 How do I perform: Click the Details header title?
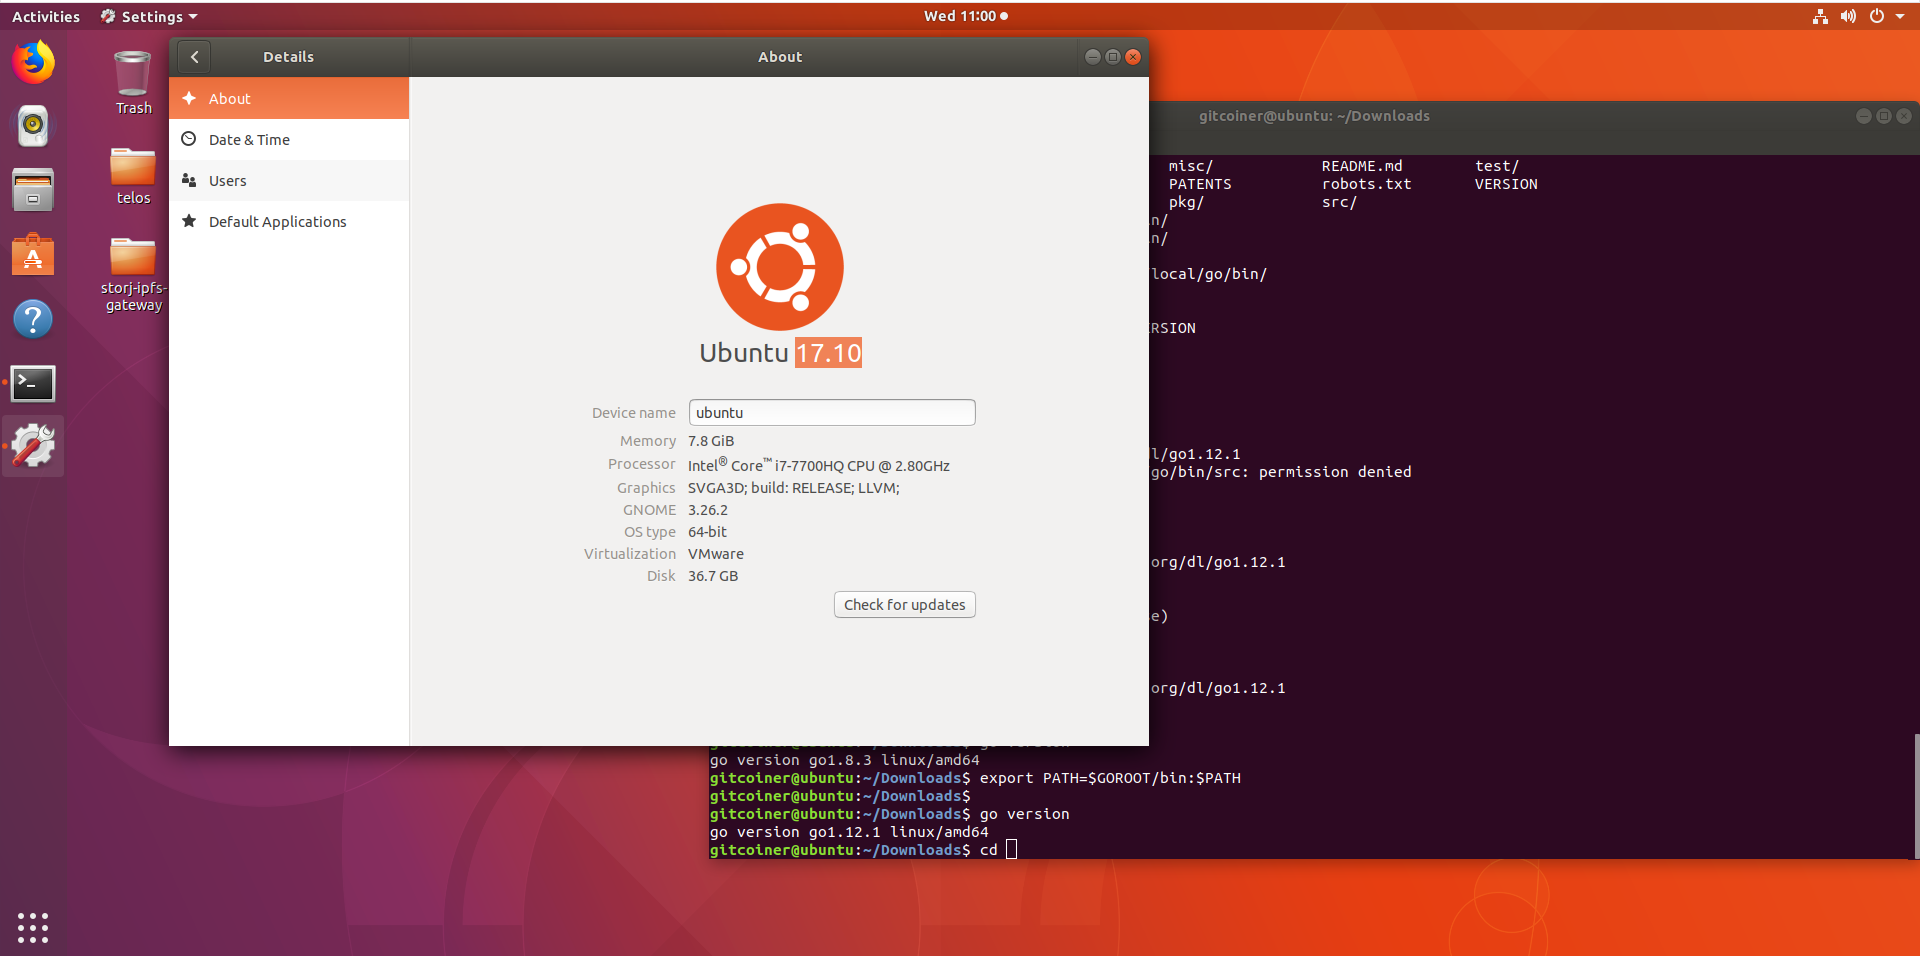(289, 57)
